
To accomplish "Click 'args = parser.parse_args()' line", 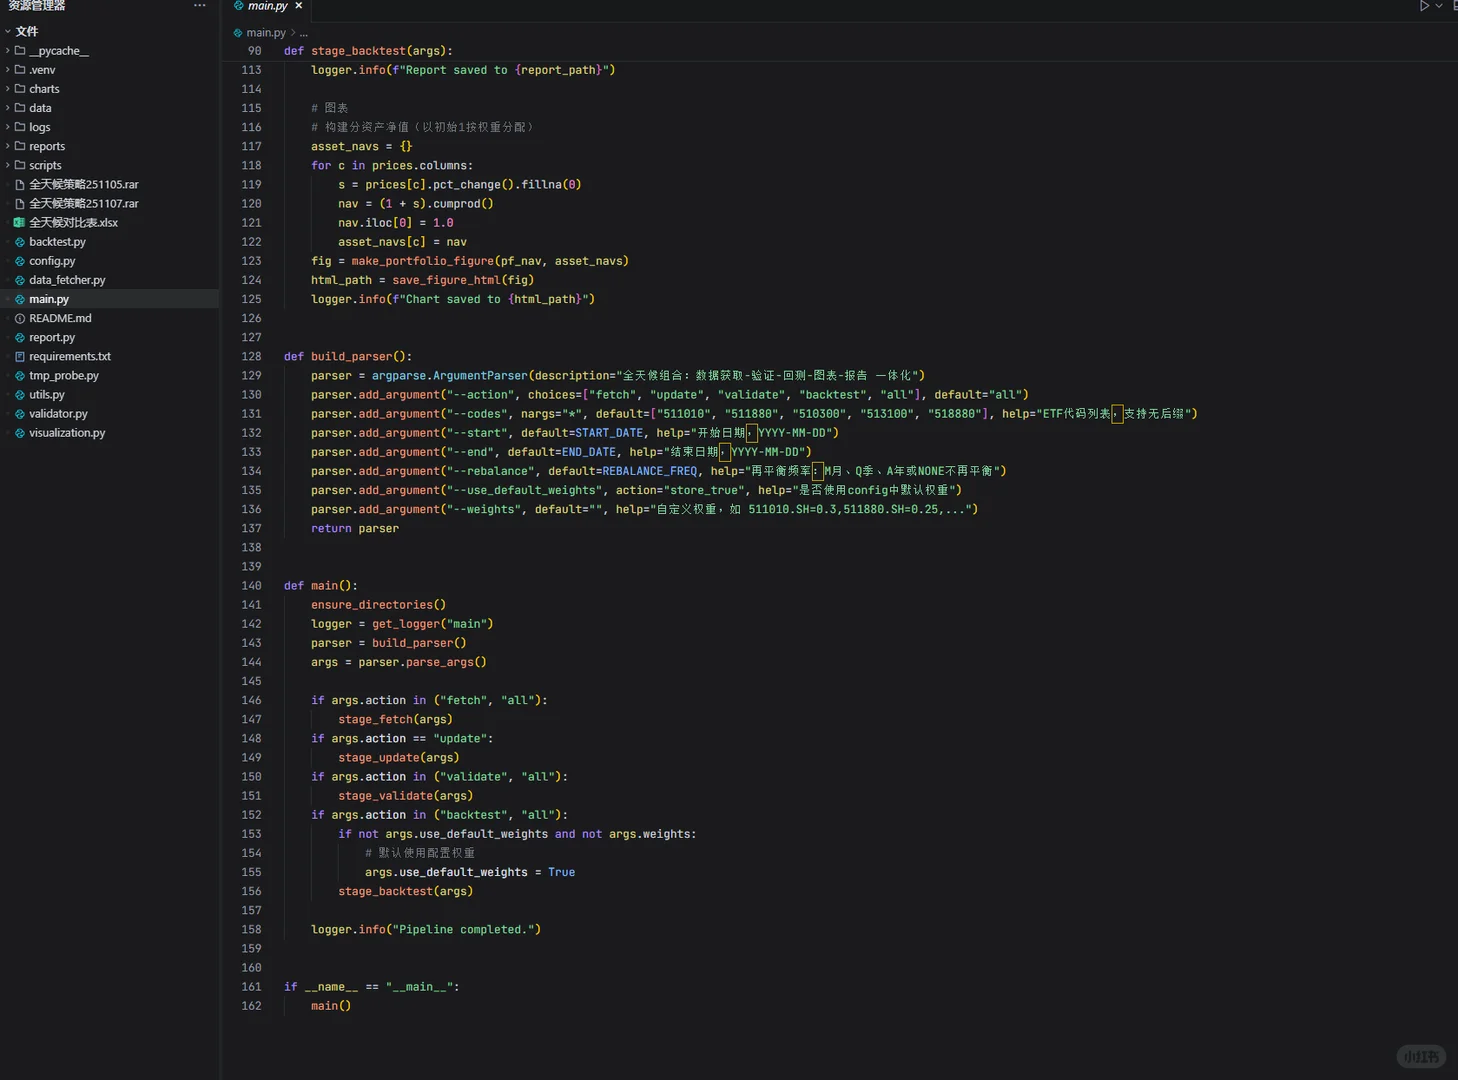I will (399, 663).
